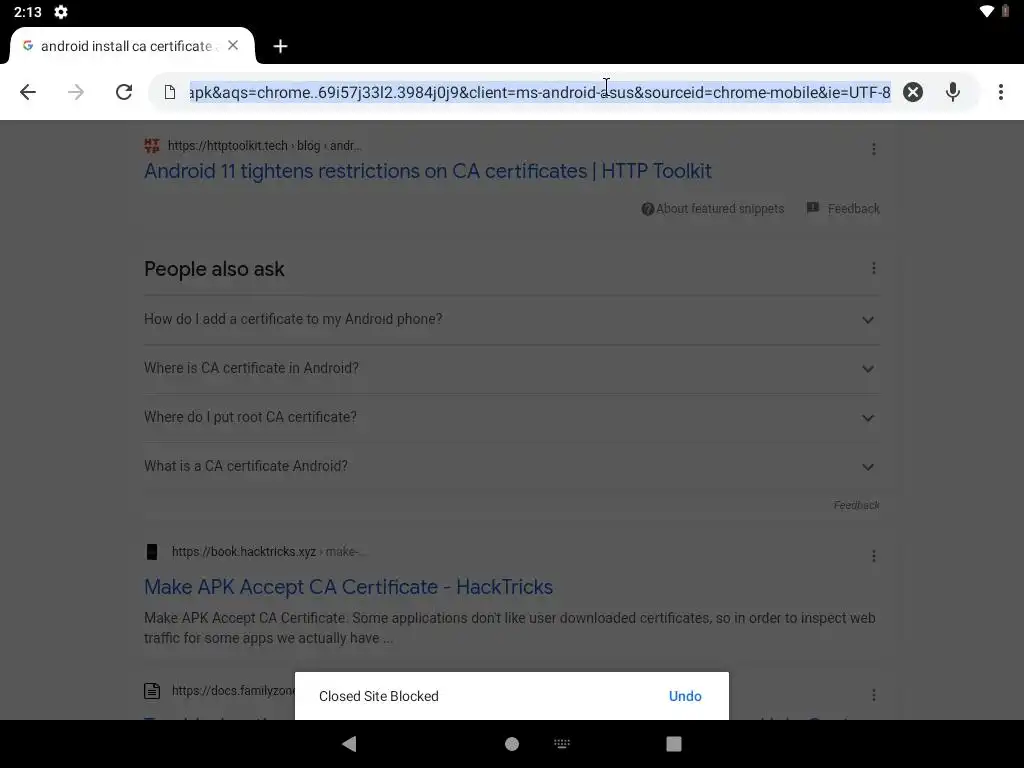
Task: Click the Feedback flag icon
Action: tap(812, 208)
